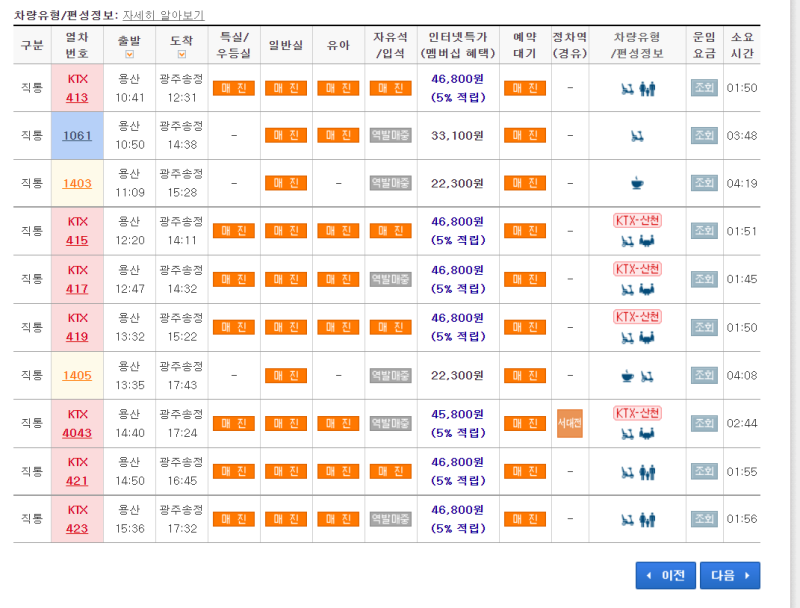Click the 04:19 duration for train 1403
The width and height of the screenshot is (800, 608).
[742, 183]
